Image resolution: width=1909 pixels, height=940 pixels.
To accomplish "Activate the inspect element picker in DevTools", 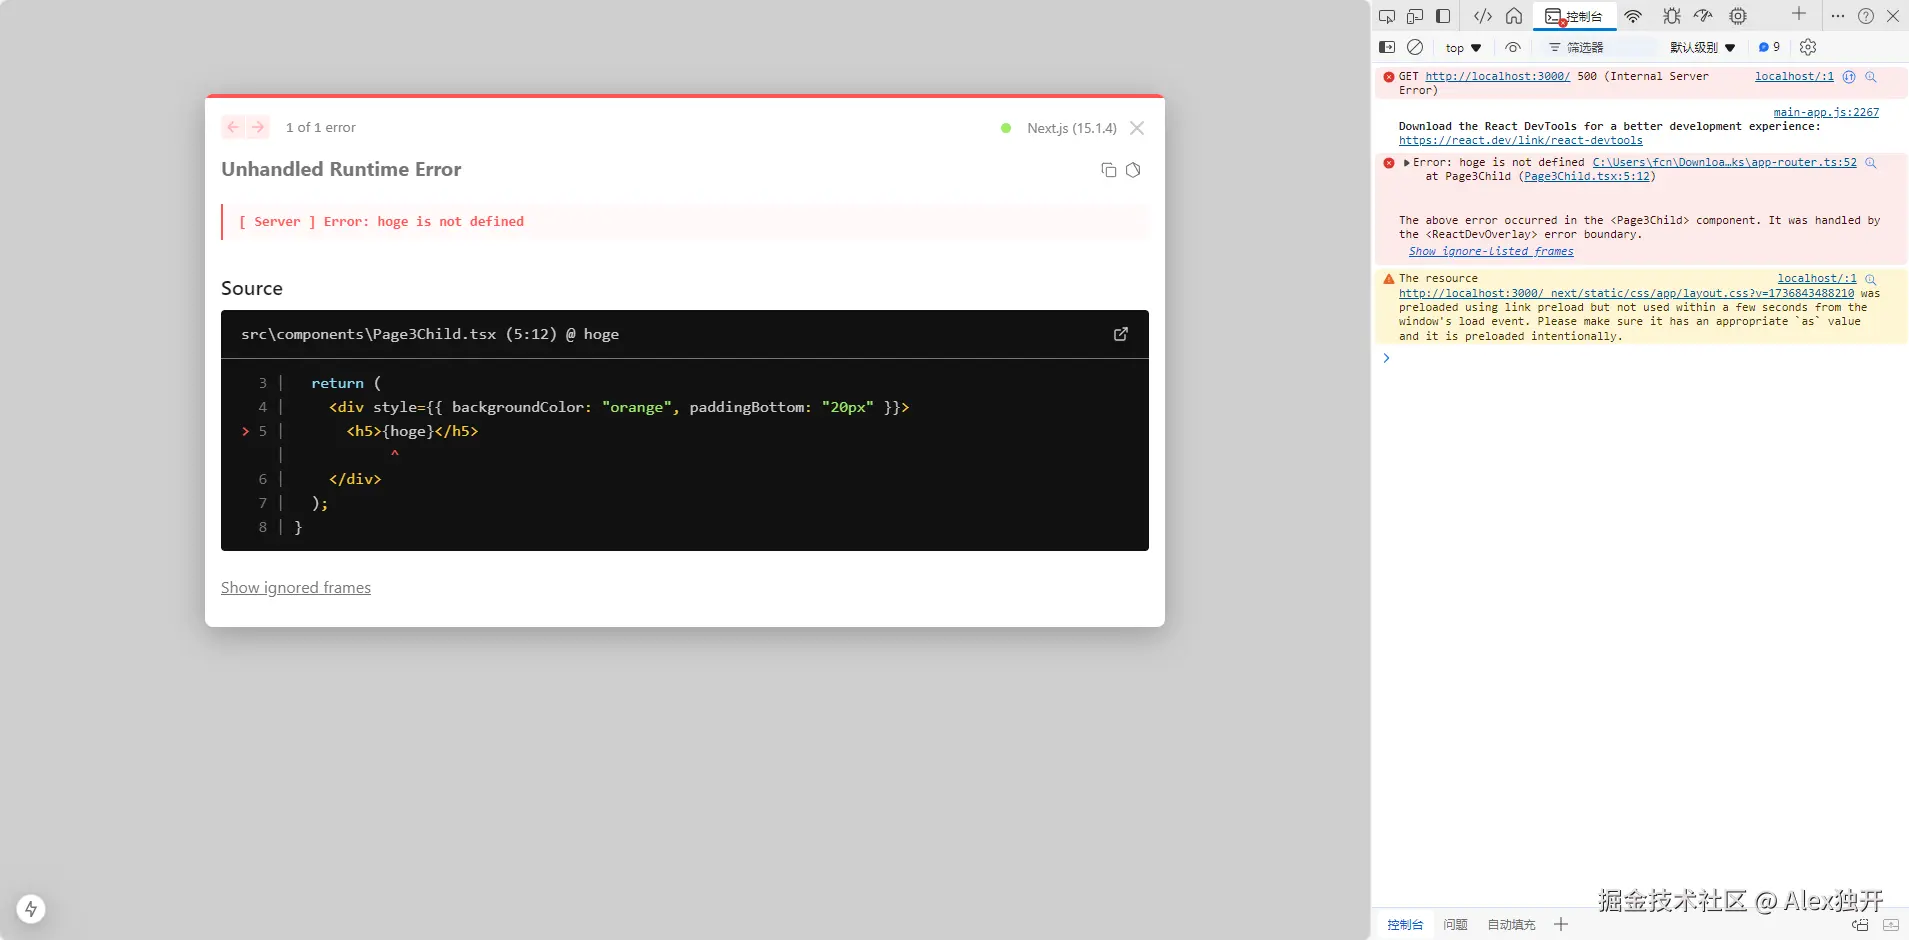I will coord(1386,16).
